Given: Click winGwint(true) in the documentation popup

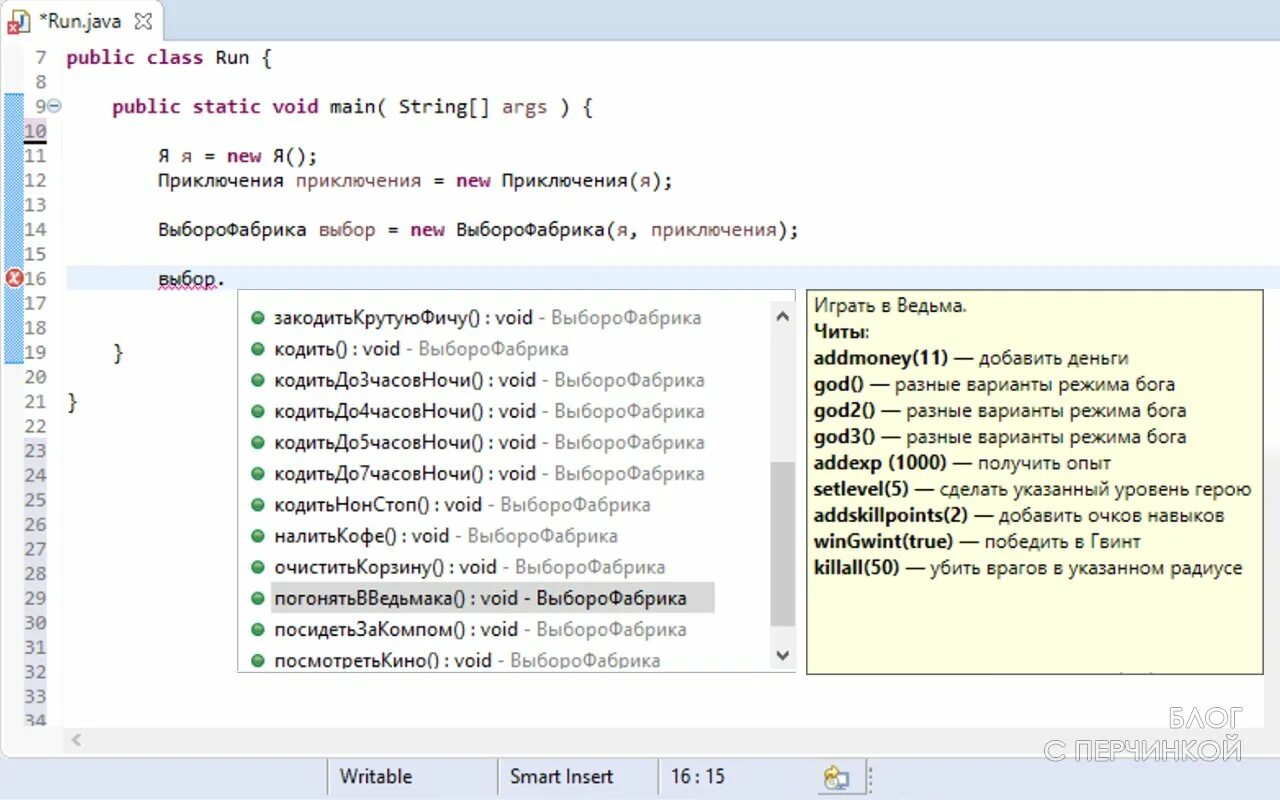Looking at the screenshot, I should 884,542.
